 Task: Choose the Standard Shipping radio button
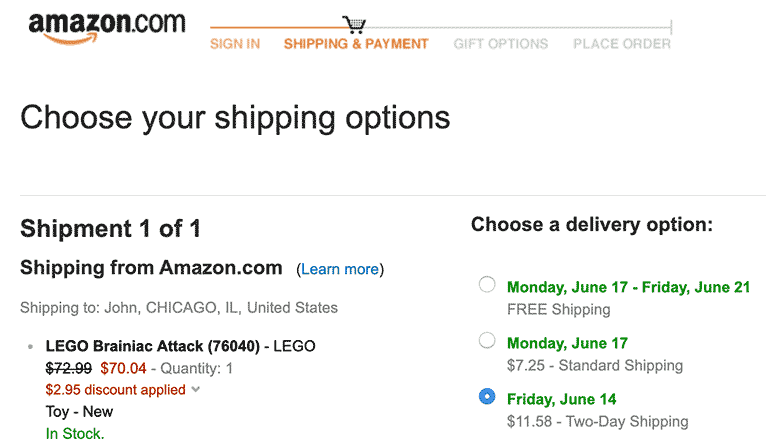click(487, 340)
